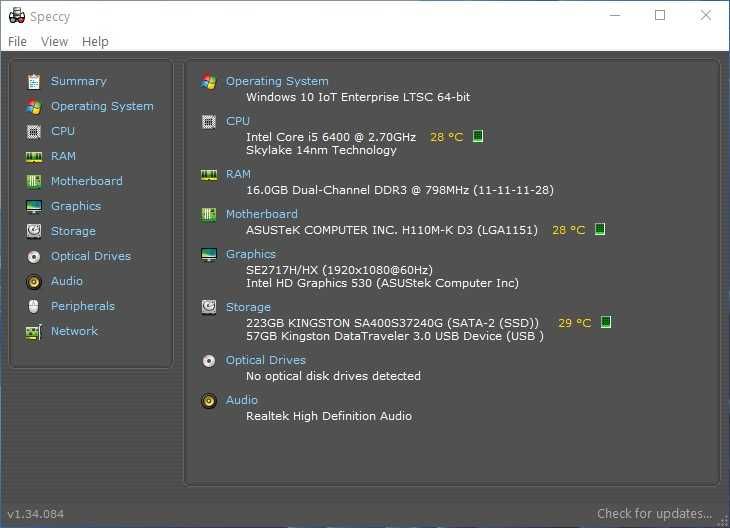The width and height of the screenshot is (730, 528).
Task: Click 'SE2717H/HX (1920x1080@60Hz)' monitor text
Action: [x=339, y=270]
